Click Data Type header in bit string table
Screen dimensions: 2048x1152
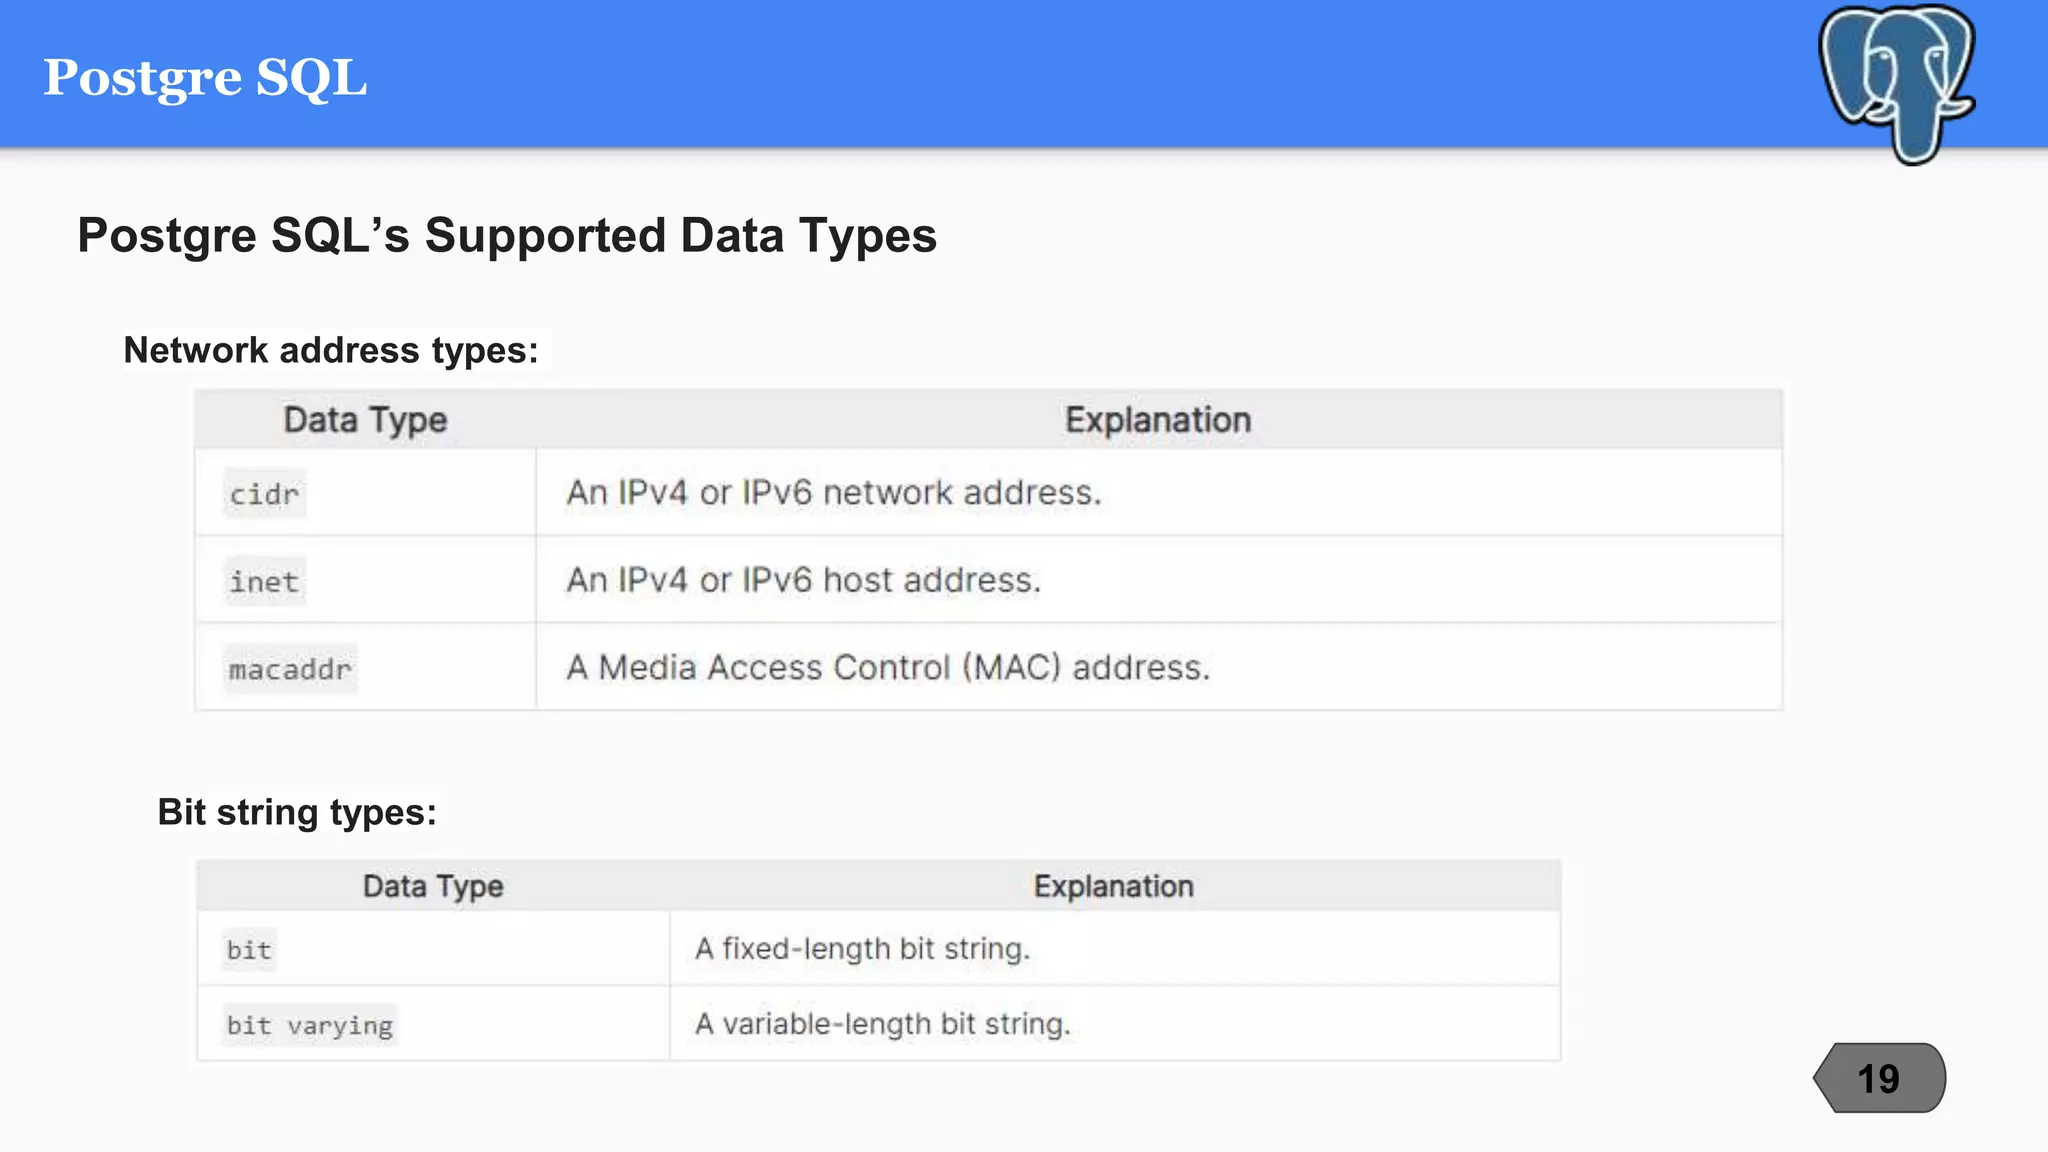click(x=433, y=887)
